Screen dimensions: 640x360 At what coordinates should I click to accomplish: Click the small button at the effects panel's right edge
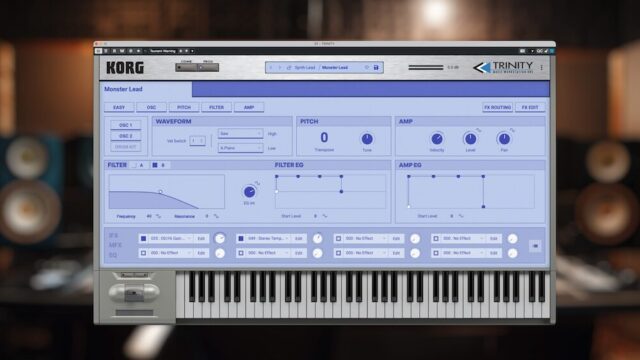[536, 246]
